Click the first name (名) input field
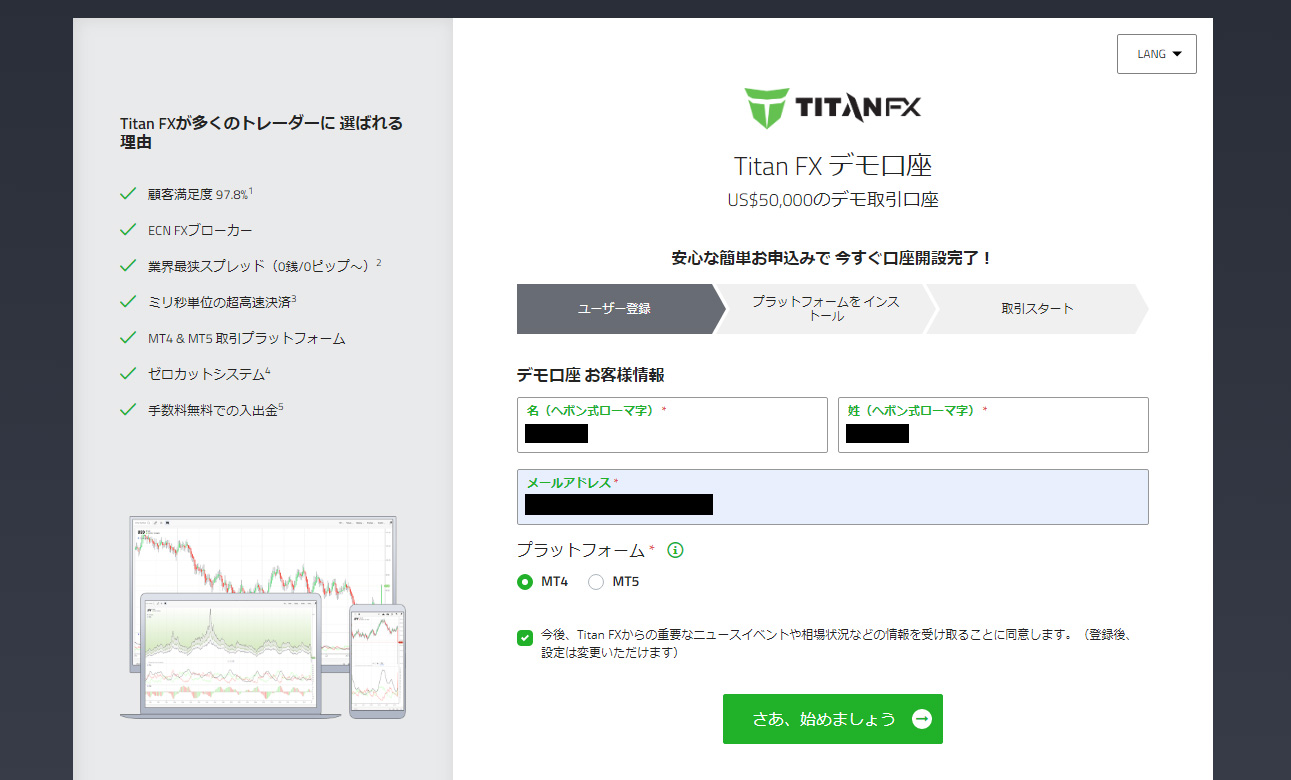The image size is (1291, 780). click(x=672, y=425)
